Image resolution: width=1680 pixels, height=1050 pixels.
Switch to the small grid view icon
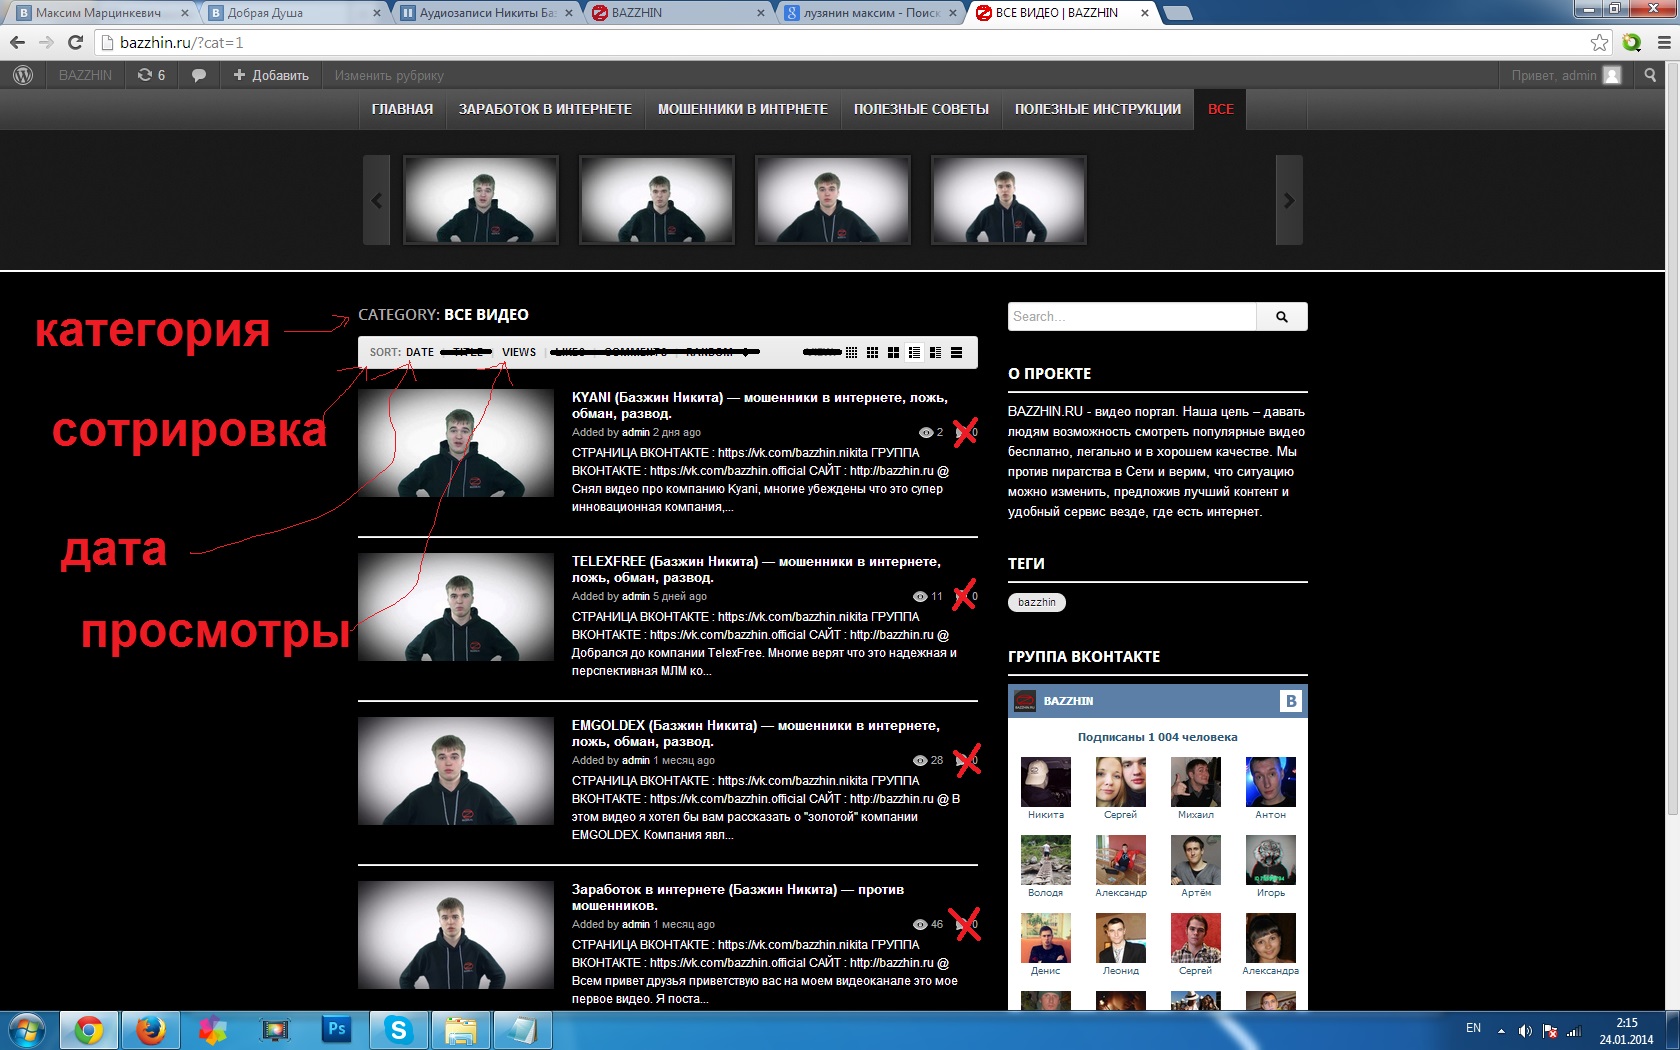pyautogui.click(x=851, y=352)
